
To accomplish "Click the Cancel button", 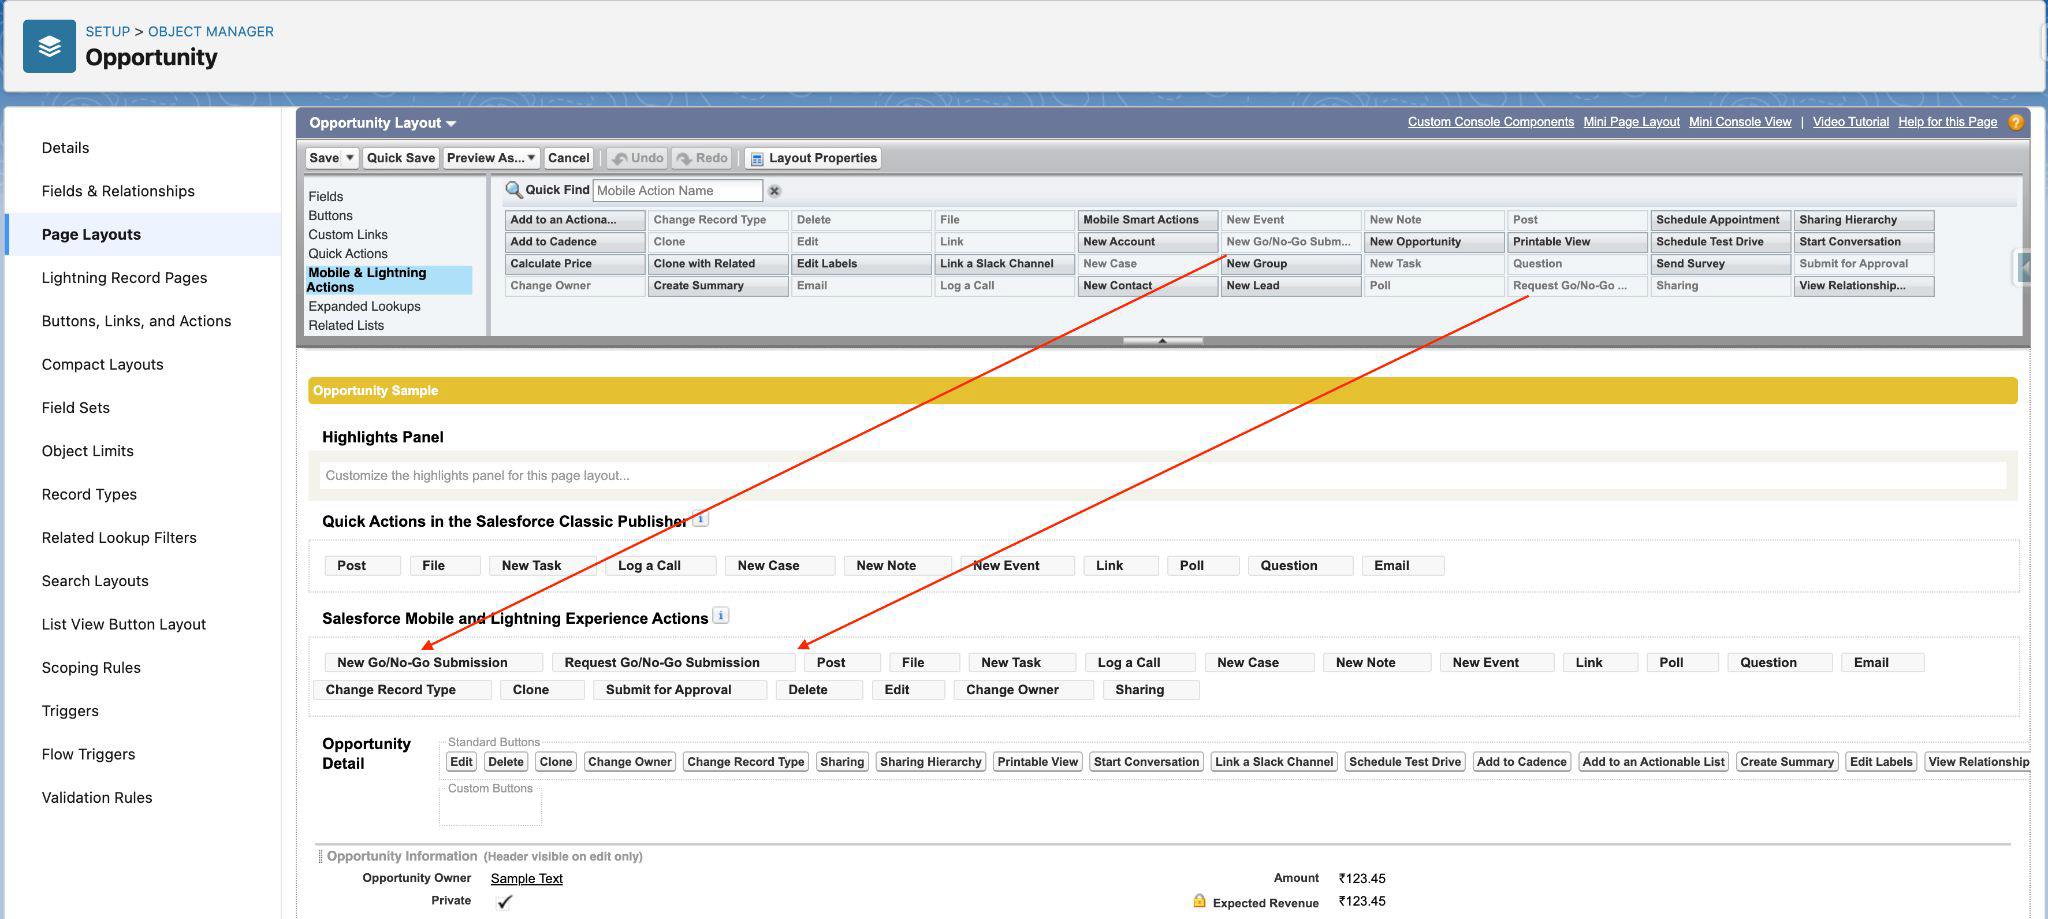I will [x=569, y=158].
